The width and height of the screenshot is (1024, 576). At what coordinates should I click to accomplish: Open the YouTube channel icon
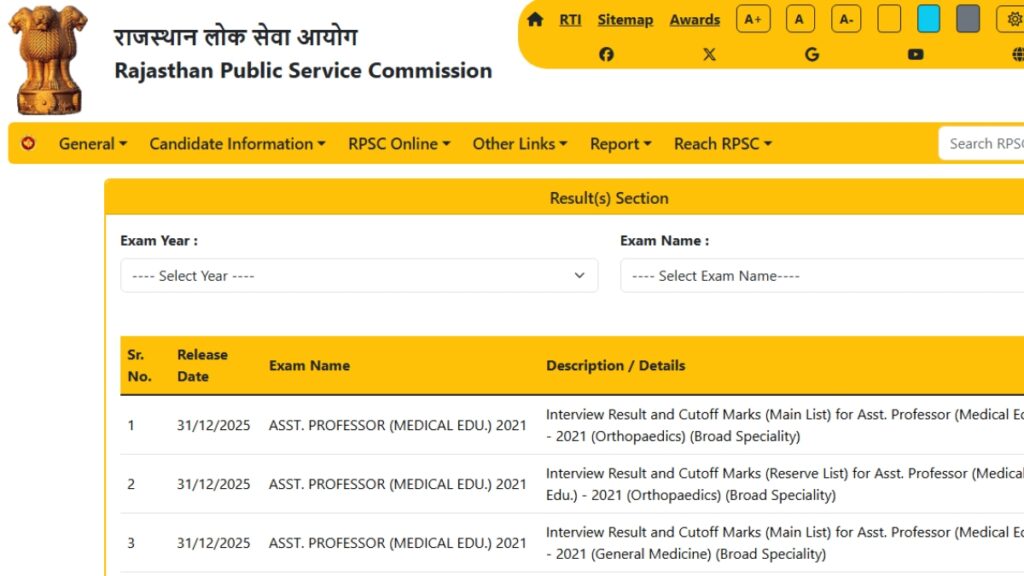pos(915,54)
